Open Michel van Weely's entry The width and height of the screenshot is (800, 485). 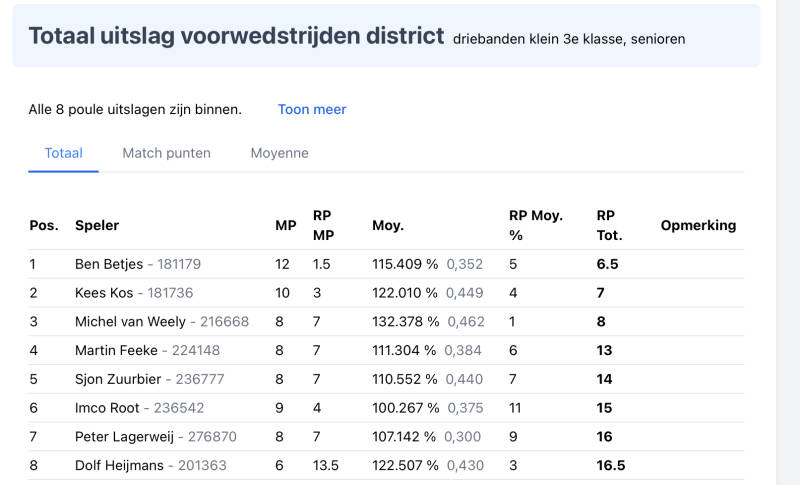click(x=130, y=321)
